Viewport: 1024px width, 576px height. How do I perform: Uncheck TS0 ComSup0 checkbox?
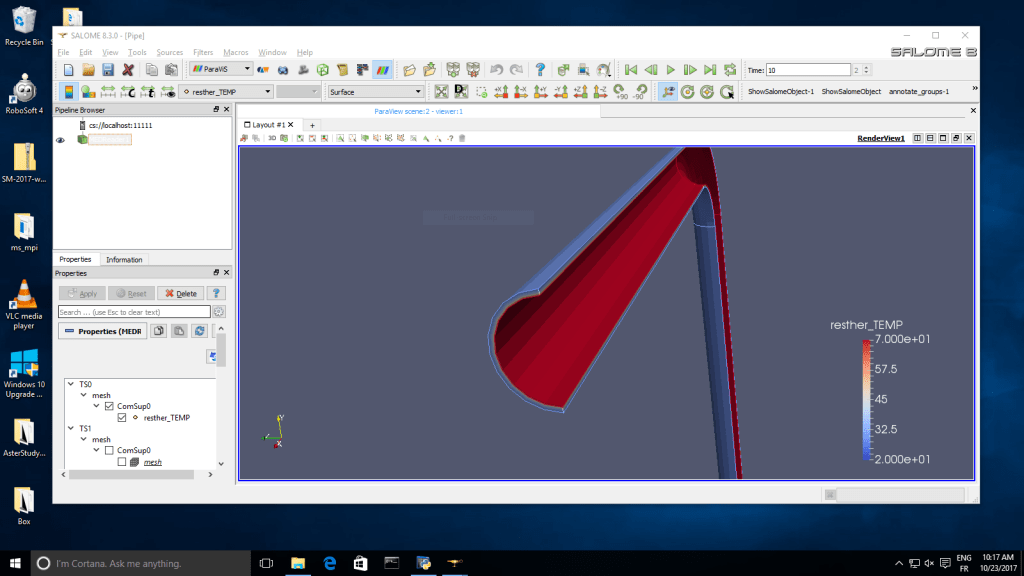(109, 406)
